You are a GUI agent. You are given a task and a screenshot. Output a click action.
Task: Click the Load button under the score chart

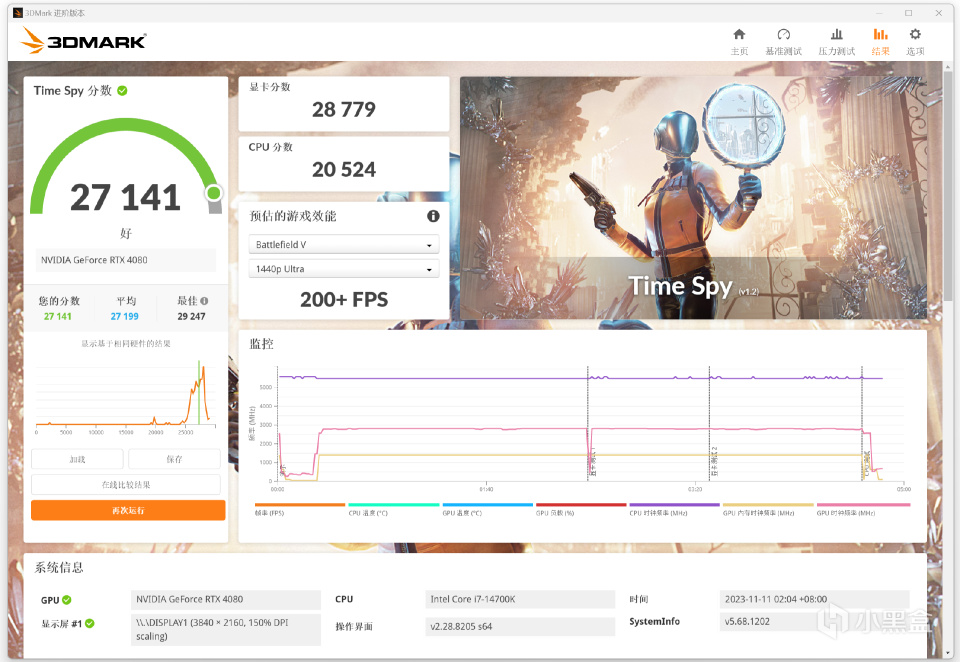(x=77, y=459)
